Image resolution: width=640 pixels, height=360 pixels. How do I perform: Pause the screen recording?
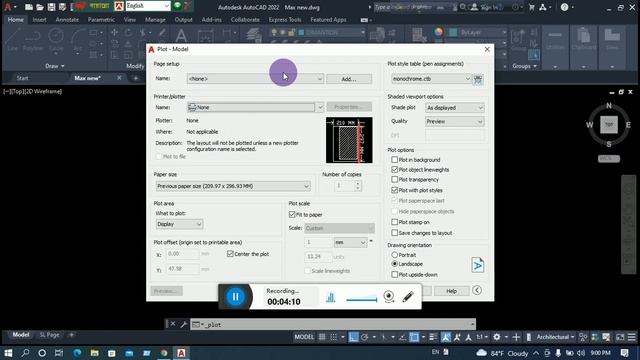236,297
